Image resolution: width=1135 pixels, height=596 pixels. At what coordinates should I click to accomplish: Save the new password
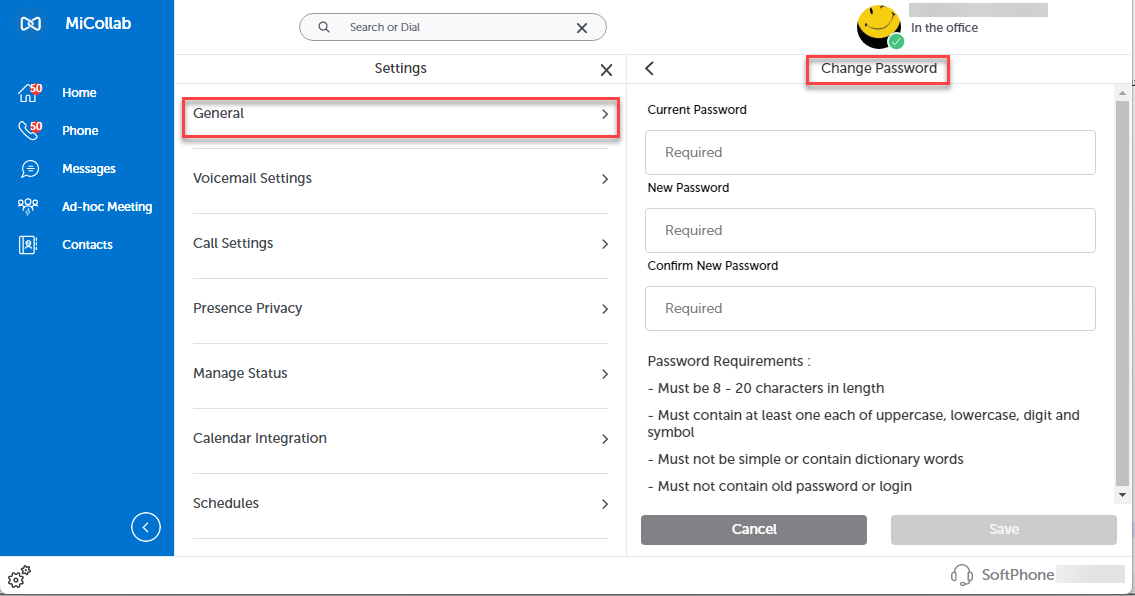tap(1003, 529)
